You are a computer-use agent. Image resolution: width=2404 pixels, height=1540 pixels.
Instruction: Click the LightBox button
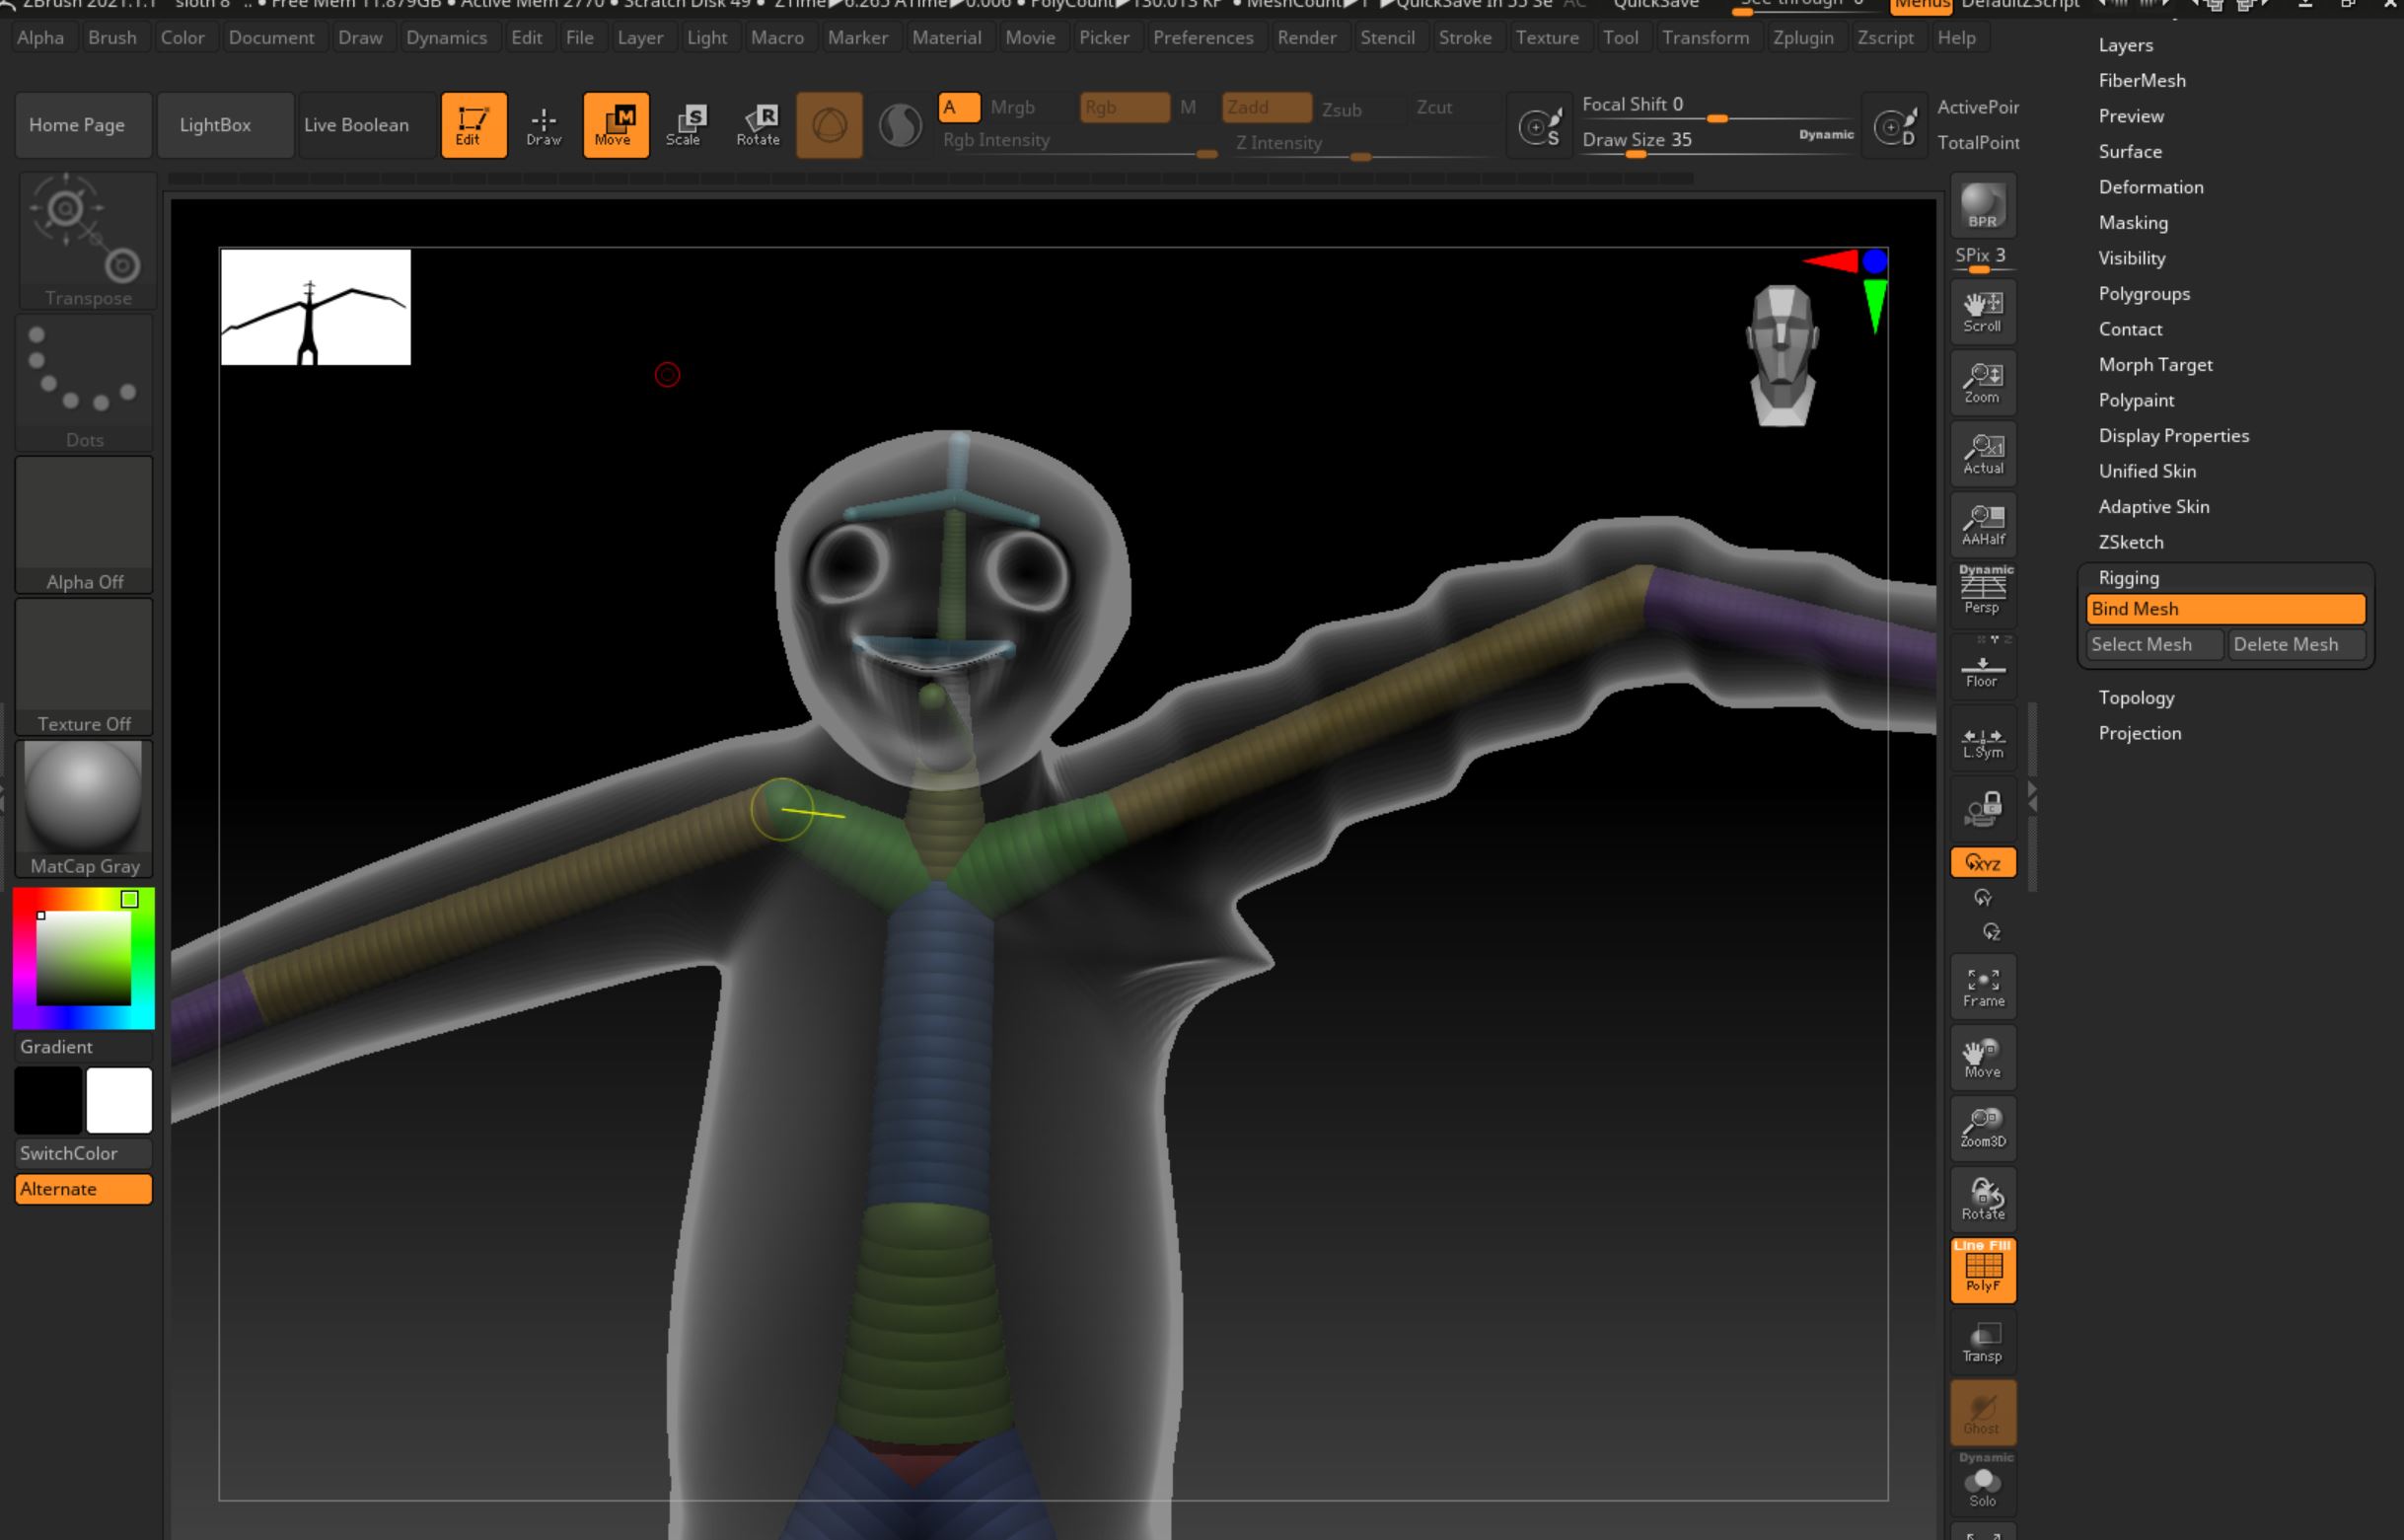[x=215, y=125]
